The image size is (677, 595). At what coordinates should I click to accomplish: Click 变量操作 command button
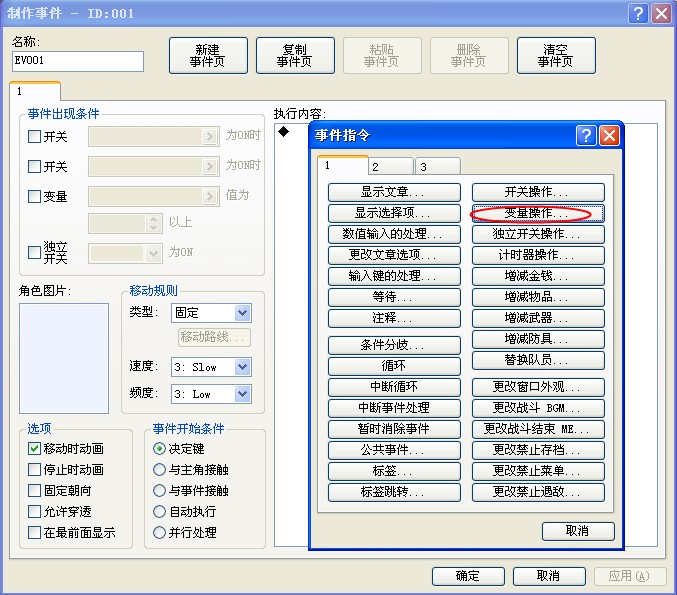(538, 213)
